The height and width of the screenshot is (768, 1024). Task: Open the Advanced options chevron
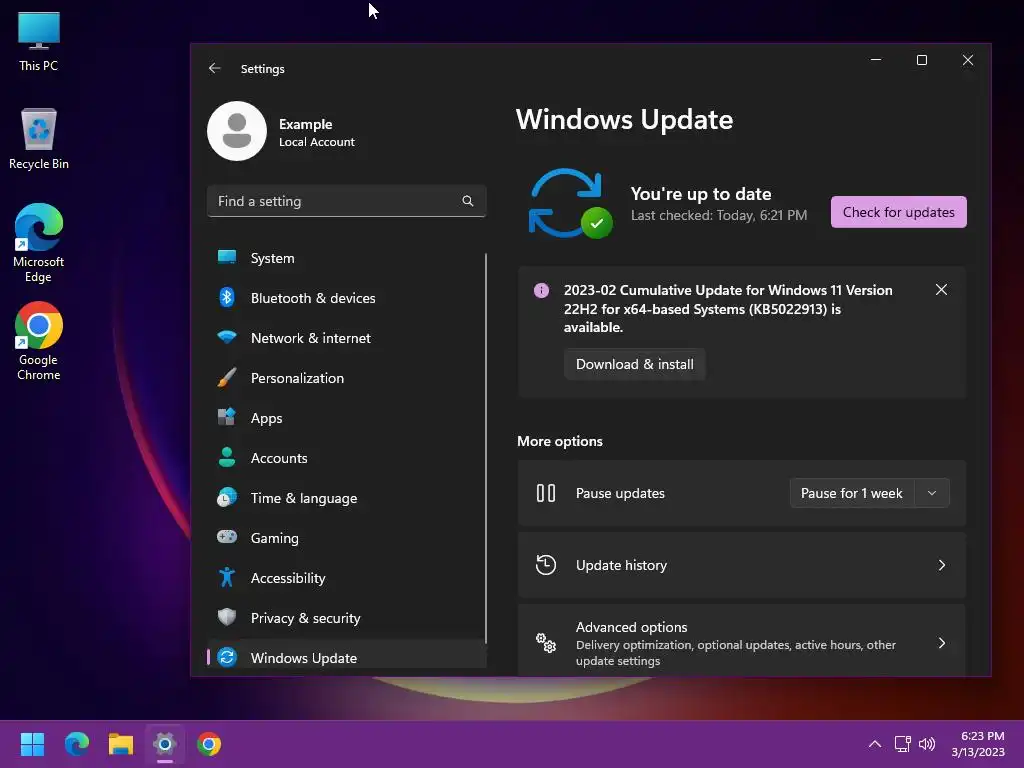coord(942,643)
